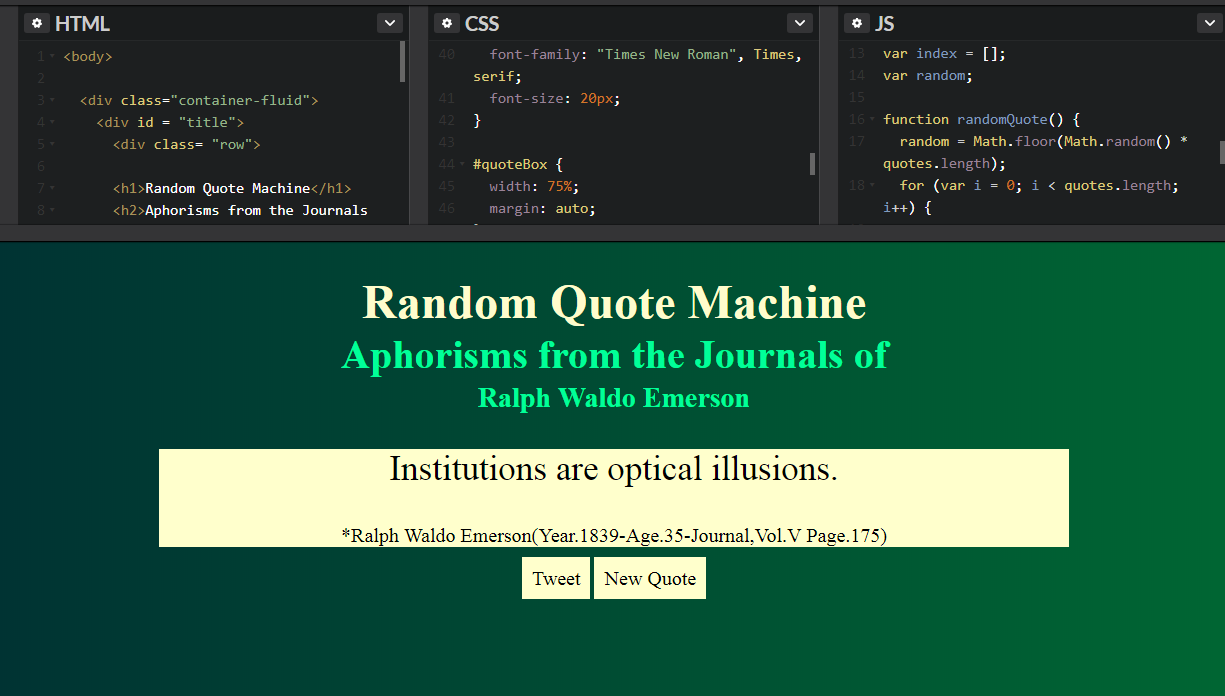The image size is (1225, 696).
Task: Click '<div class="container-fluid">' in HTML editor
Action: pyautogui.click(x=199, y=101)
